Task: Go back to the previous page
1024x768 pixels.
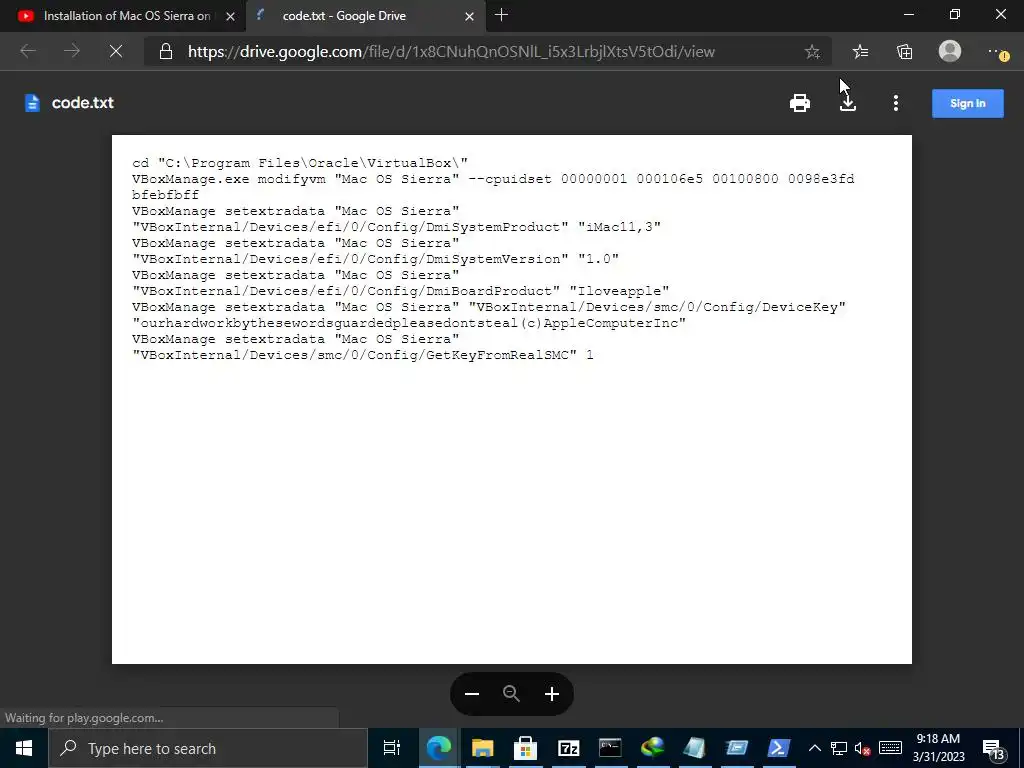Action: click(28, 52)
